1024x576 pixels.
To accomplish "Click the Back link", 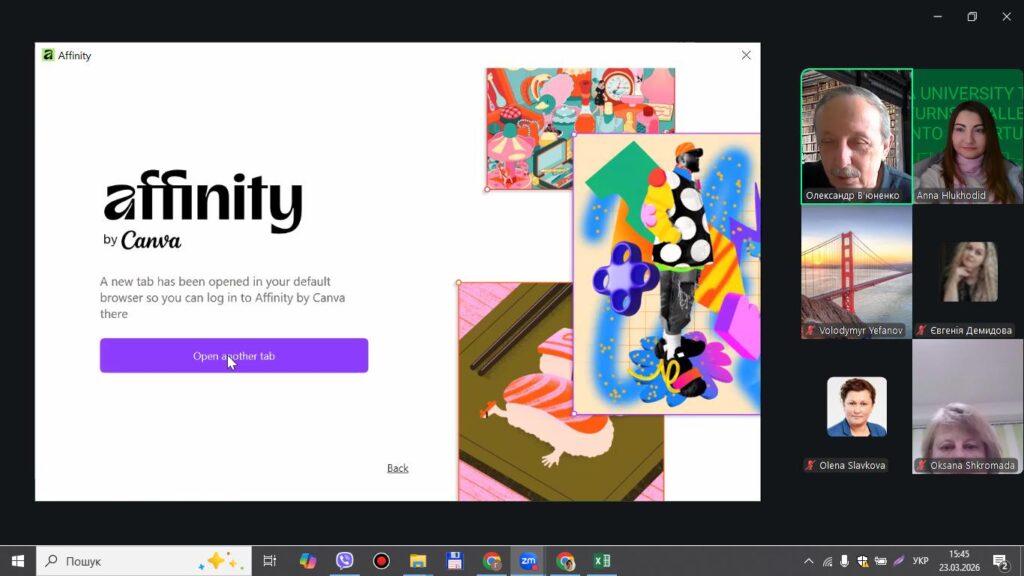I will pyautogui.click(x=397, y=468).
